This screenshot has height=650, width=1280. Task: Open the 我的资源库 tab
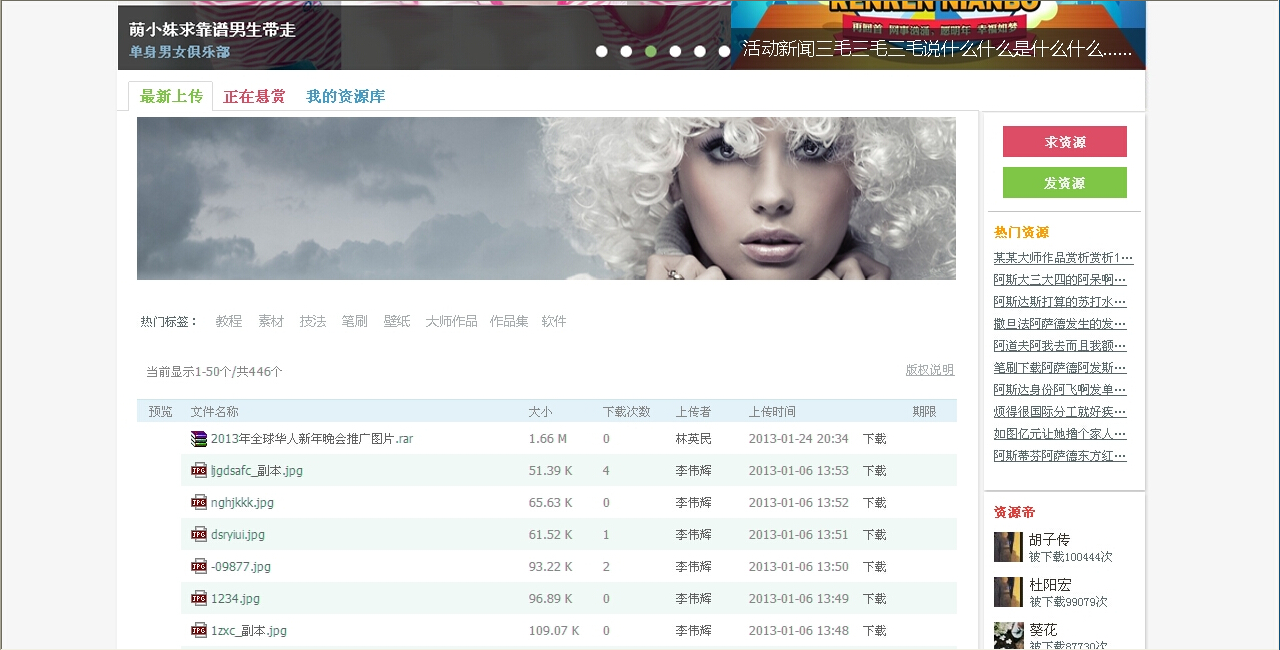coord(345,97)
